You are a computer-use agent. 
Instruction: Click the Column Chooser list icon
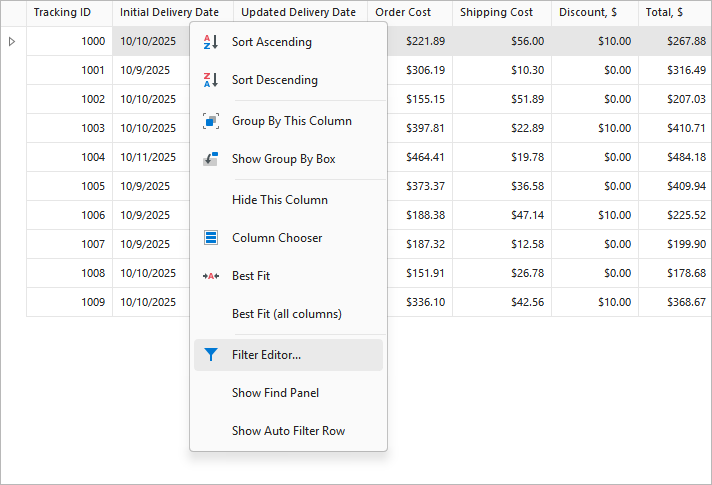pyautogui.click(x=211, y=238)
